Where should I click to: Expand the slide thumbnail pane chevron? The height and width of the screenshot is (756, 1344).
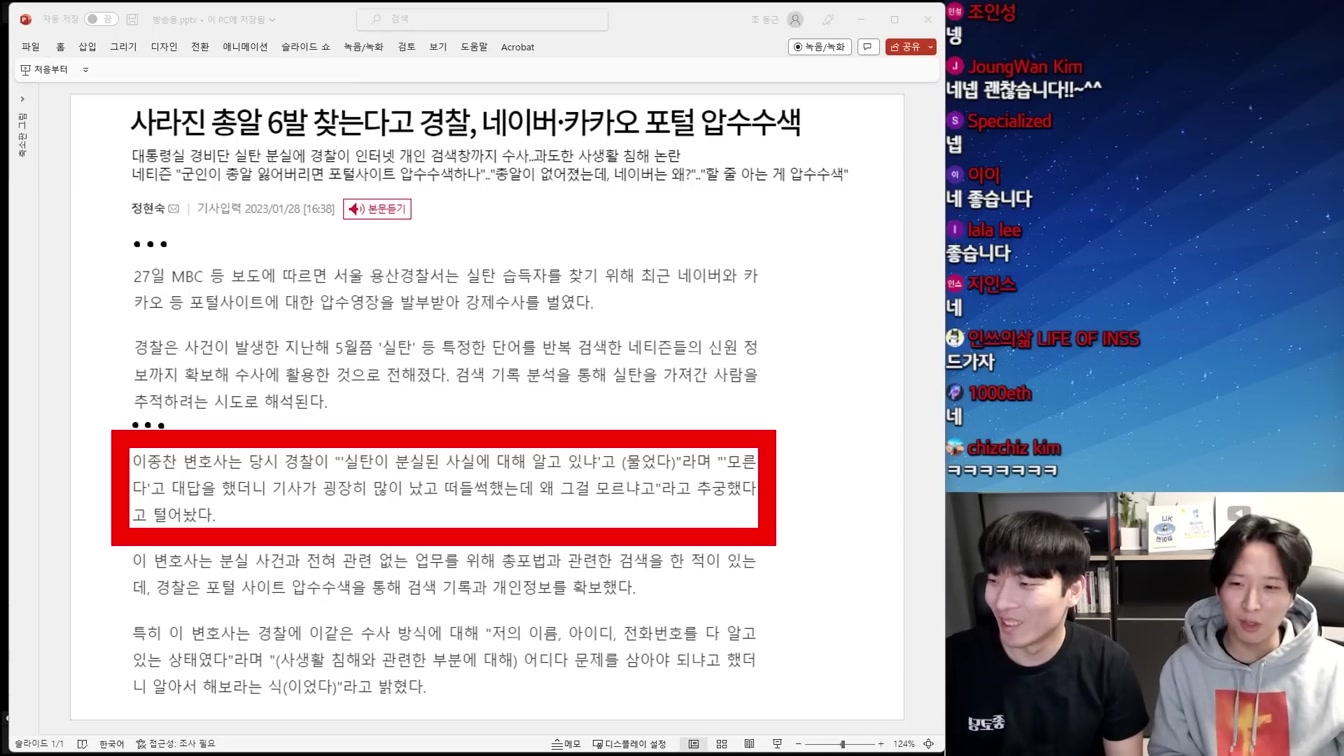click(22, 99)
